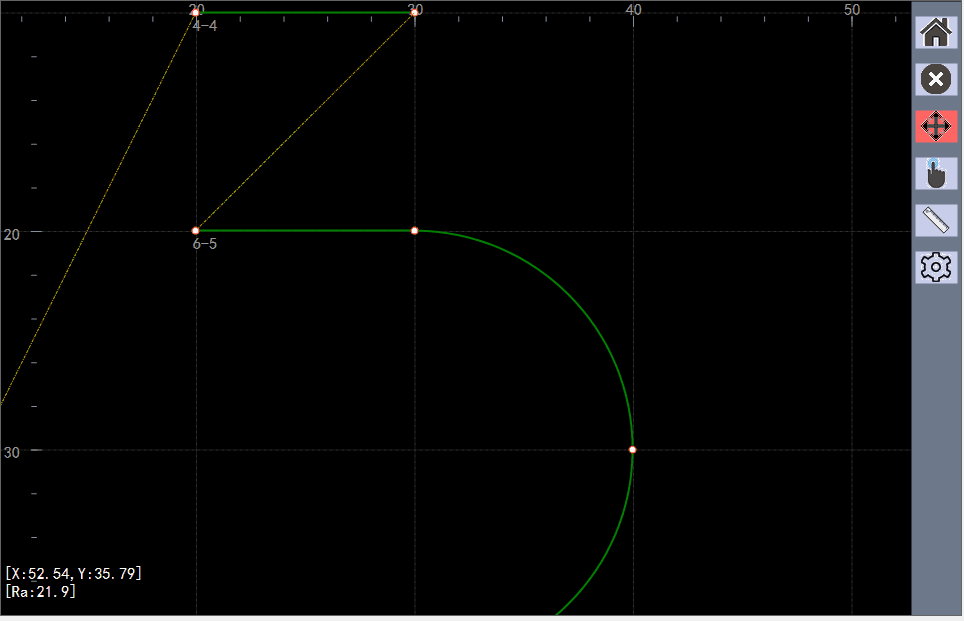Image resolution: width=964 pixels, height=621 pixels.
Task: Click the path node labeled 6-5
Action: [x=196, y=231]
